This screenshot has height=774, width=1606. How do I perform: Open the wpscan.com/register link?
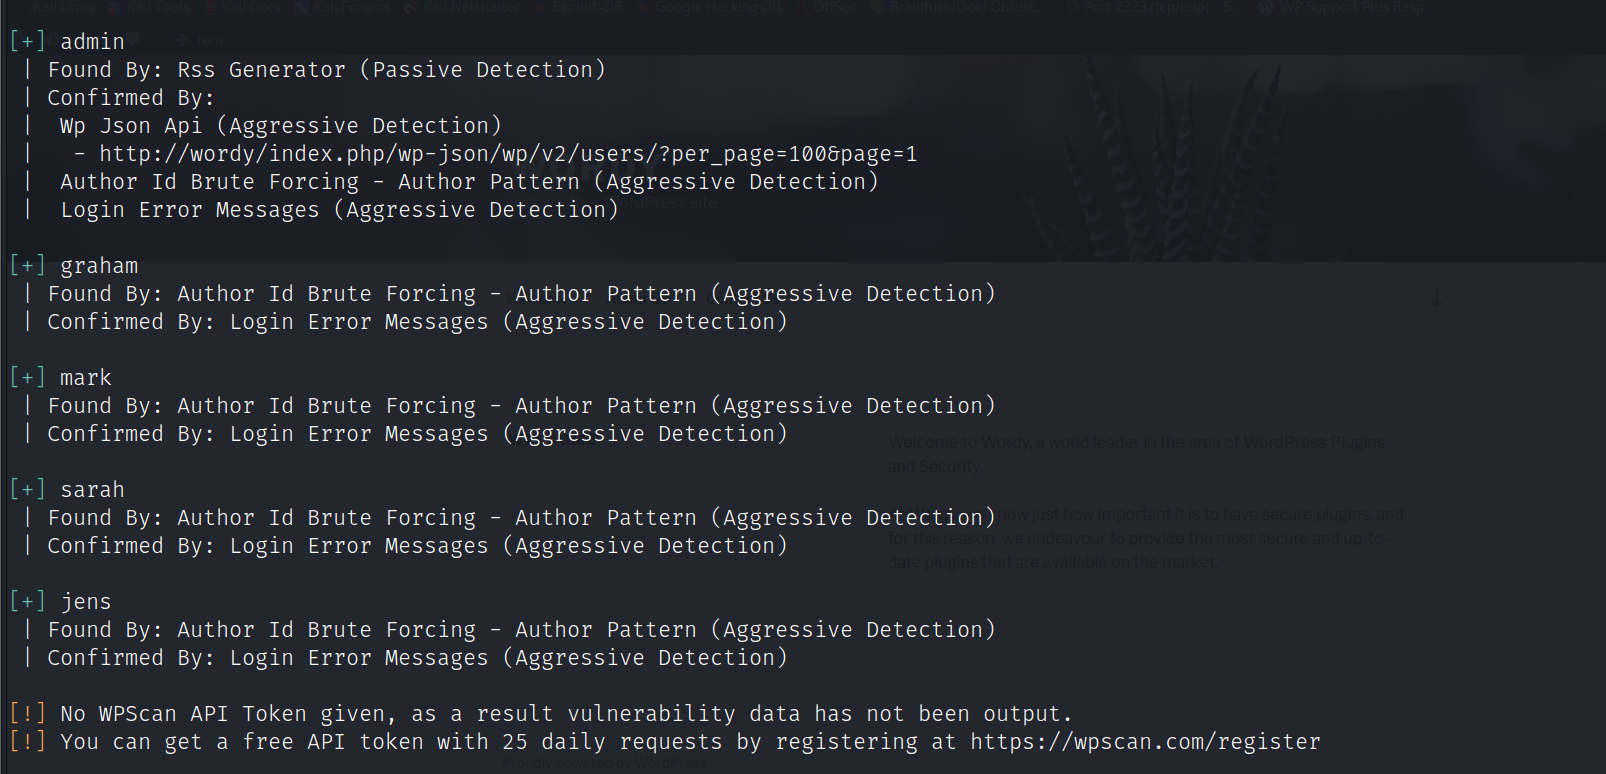[x=1145, y=742]
